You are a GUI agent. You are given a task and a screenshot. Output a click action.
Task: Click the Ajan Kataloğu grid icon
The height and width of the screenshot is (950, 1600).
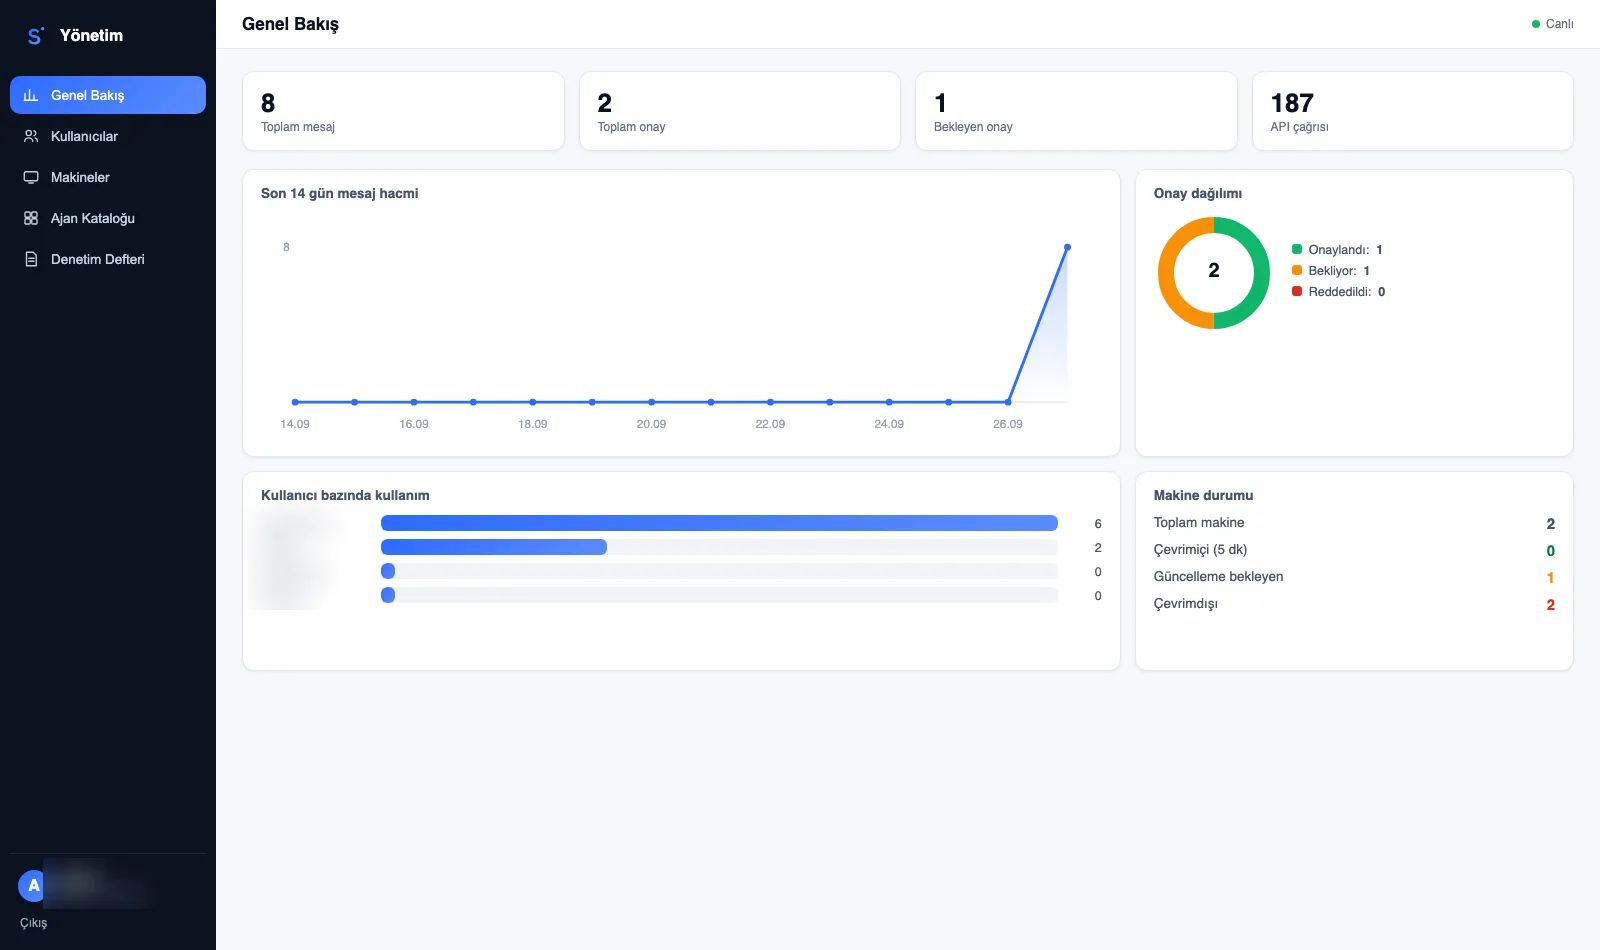tap(31, 218)
